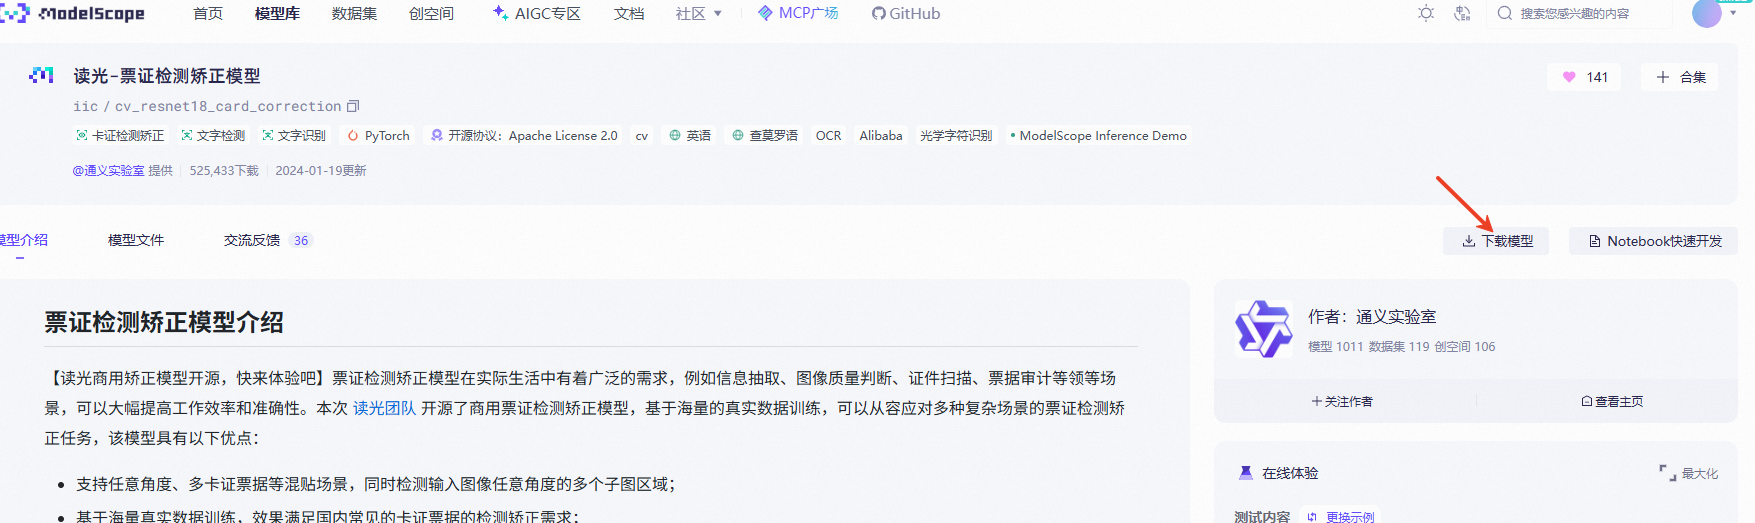The image size is (1755, 523).
Task: Switch language with the translate icon
Action: 1462,13
